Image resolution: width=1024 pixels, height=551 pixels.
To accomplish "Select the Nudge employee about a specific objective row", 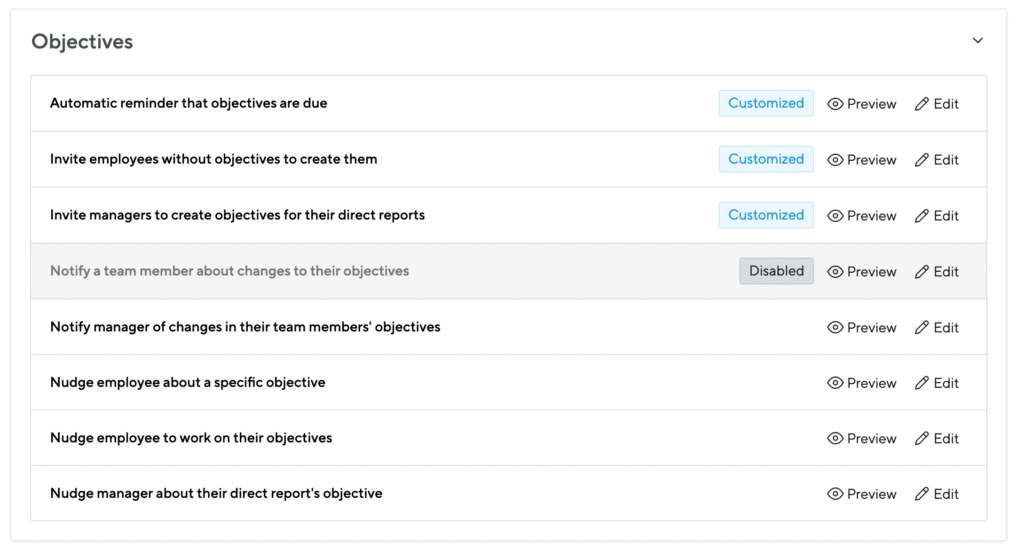I will (x=508, y=383).
